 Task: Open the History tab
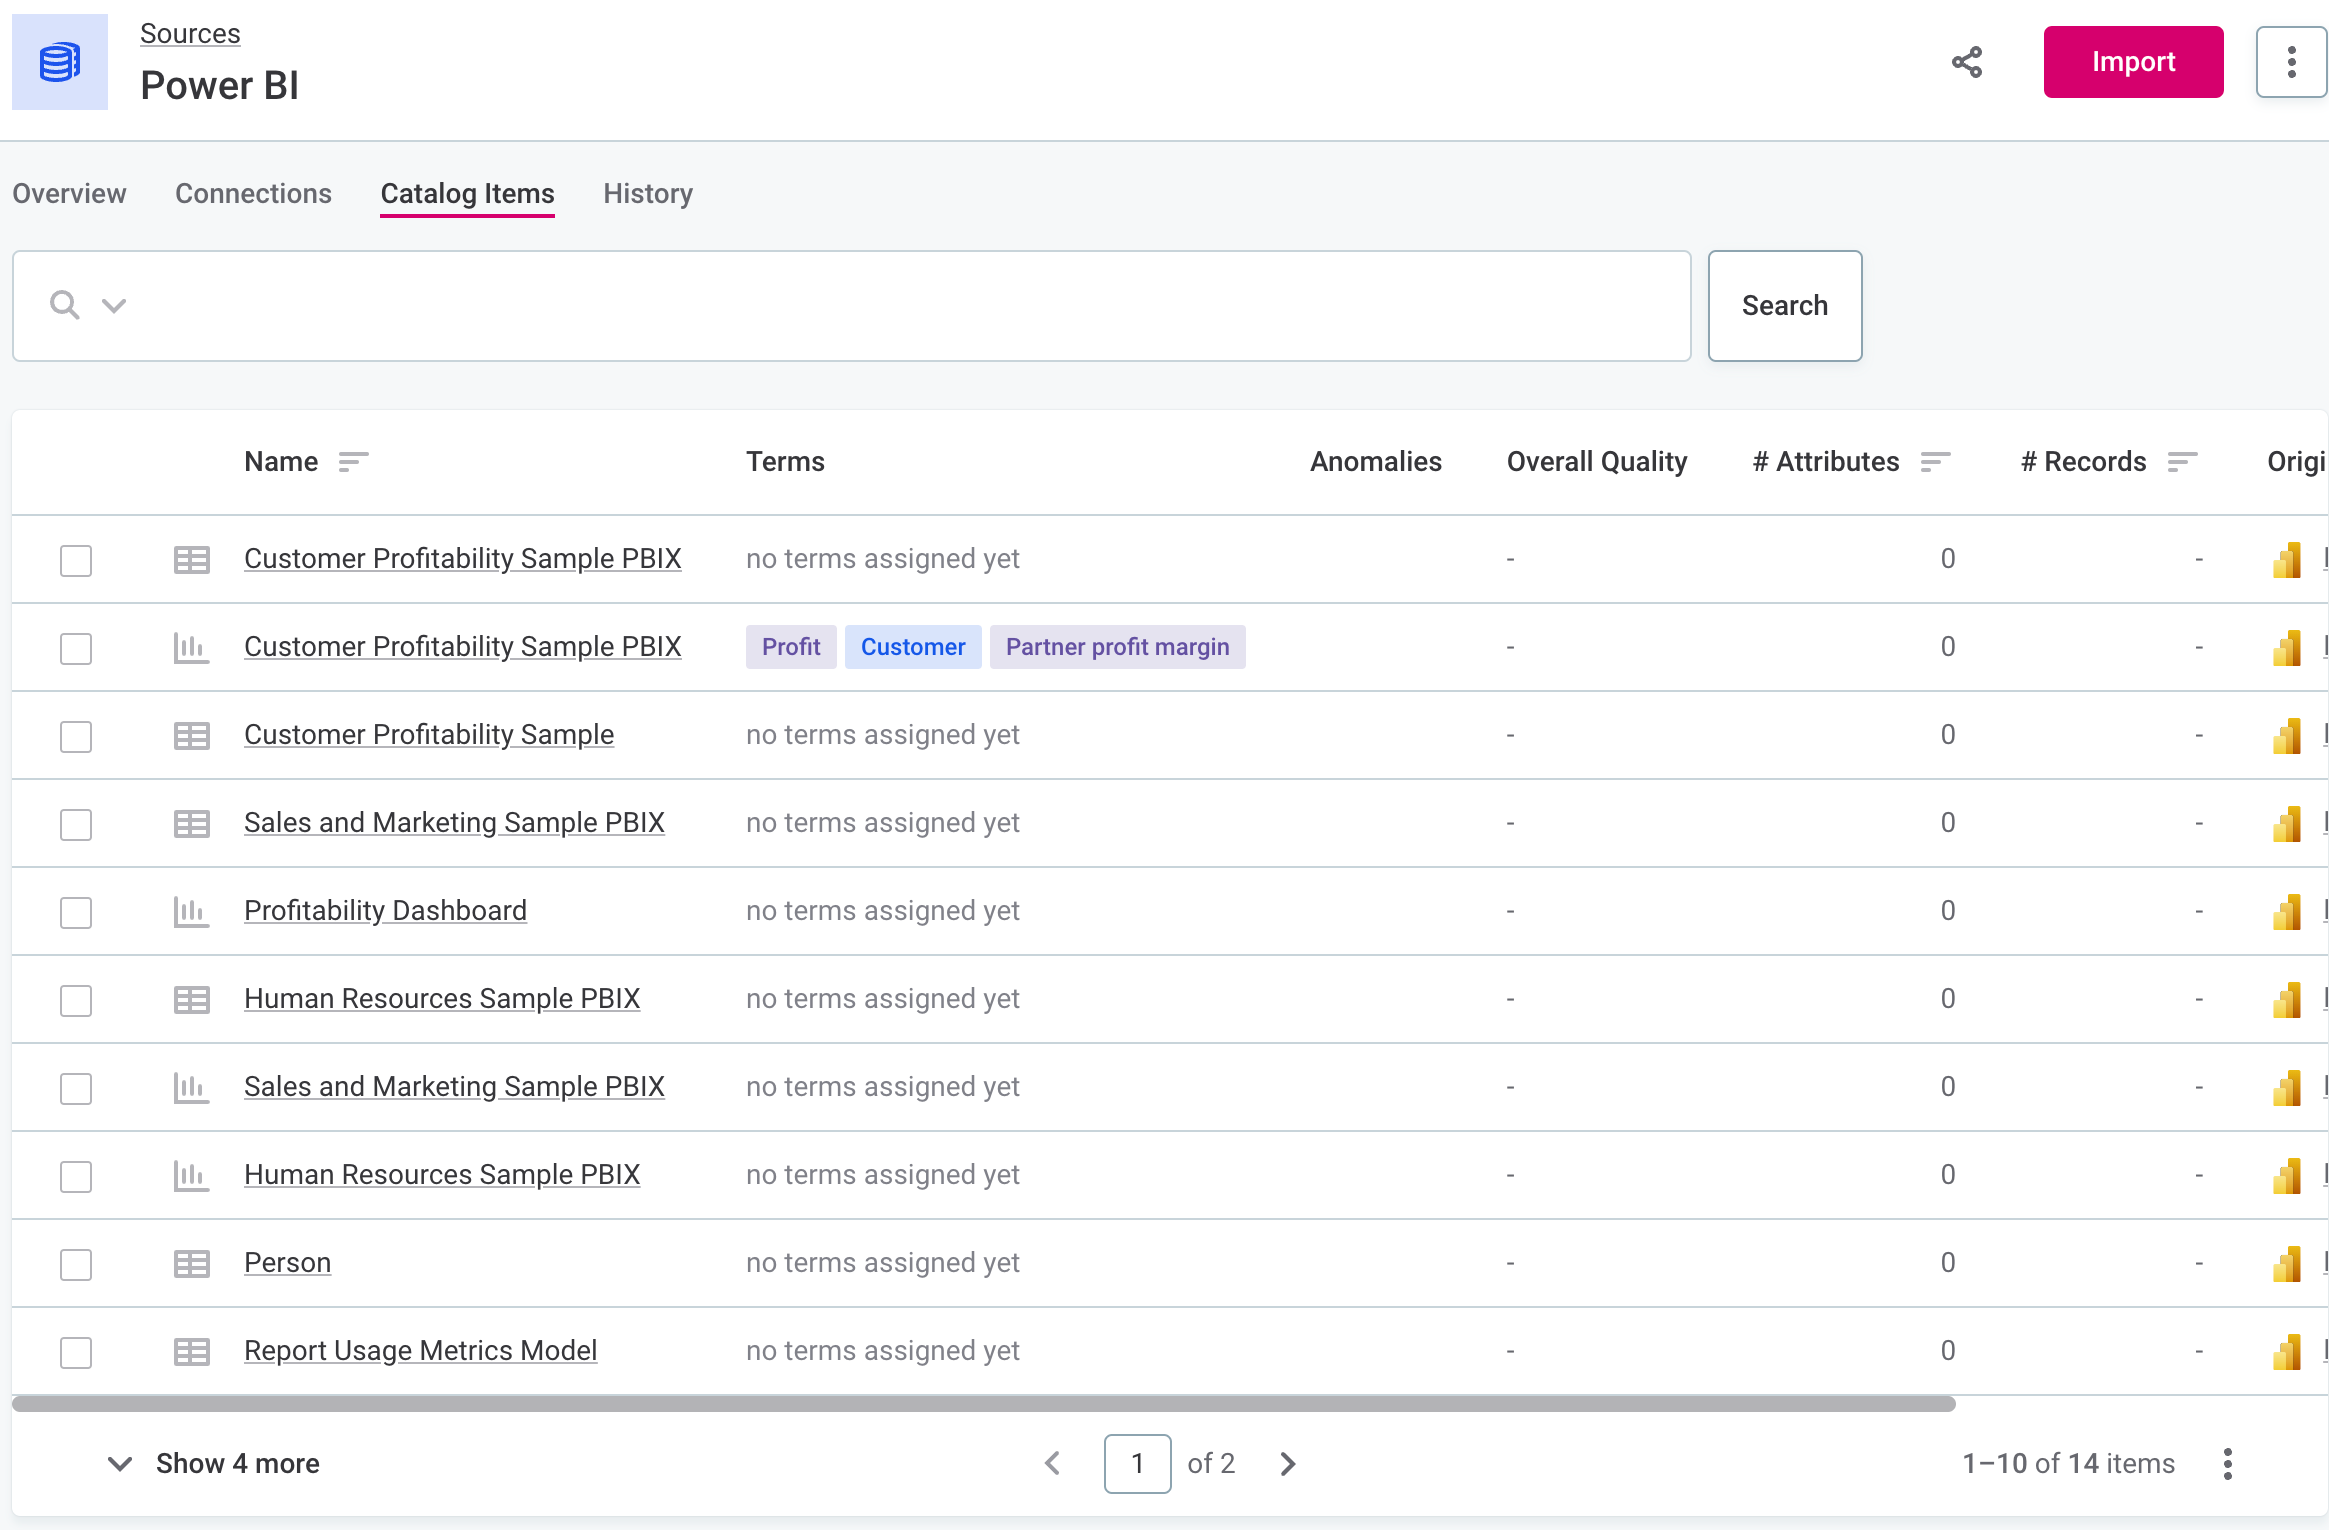[x=647, y=194]
